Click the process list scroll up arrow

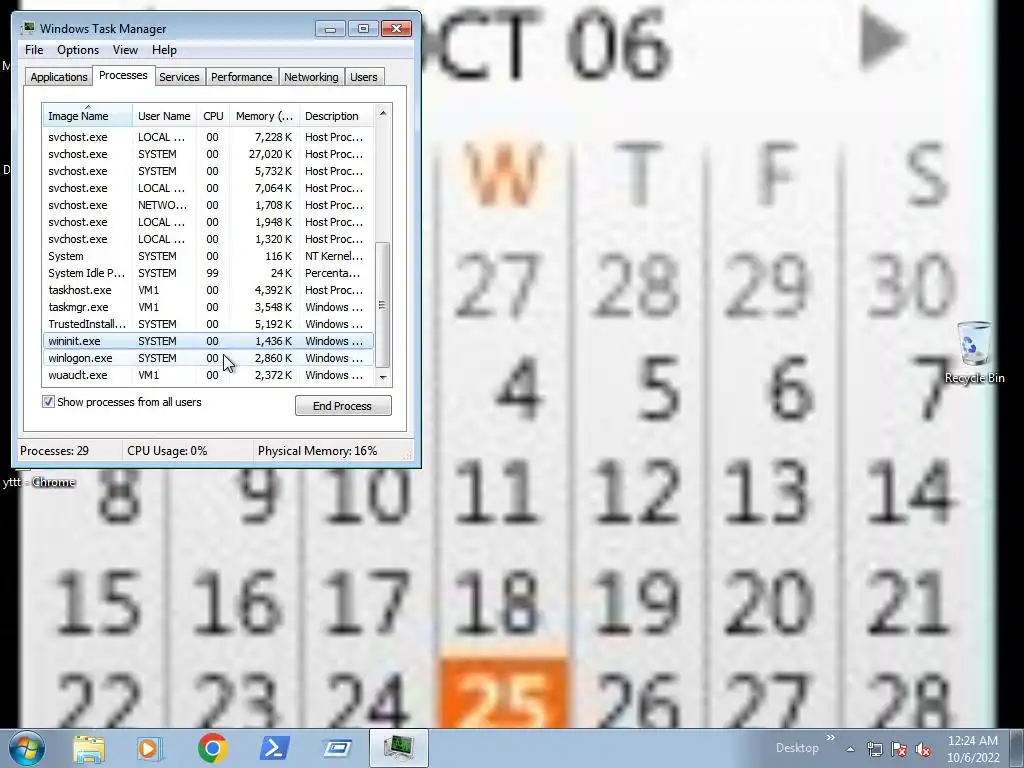383,113
